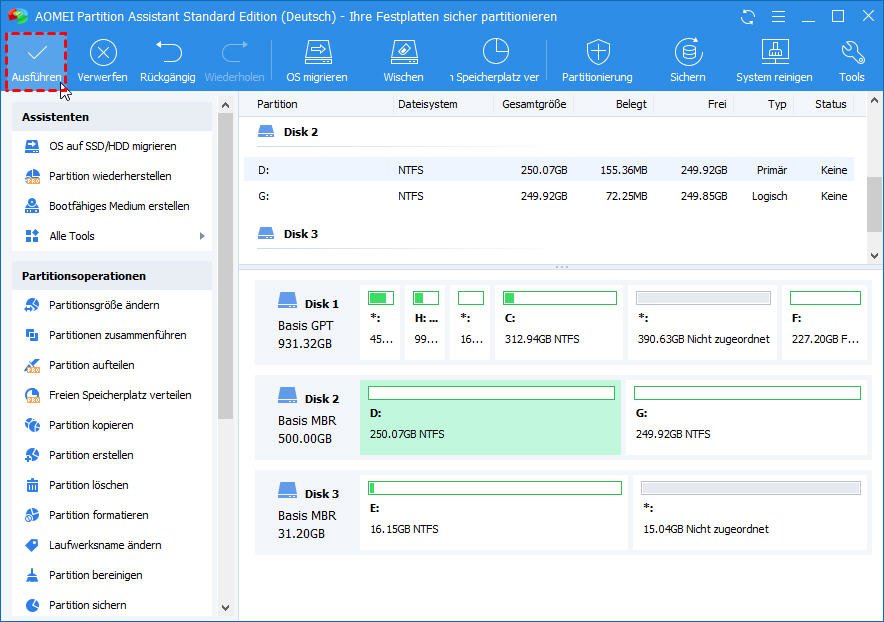Open the Speicherplatz verteilen toolbar tool
This screenshot has height=622, width=884.
coord(495,61)
